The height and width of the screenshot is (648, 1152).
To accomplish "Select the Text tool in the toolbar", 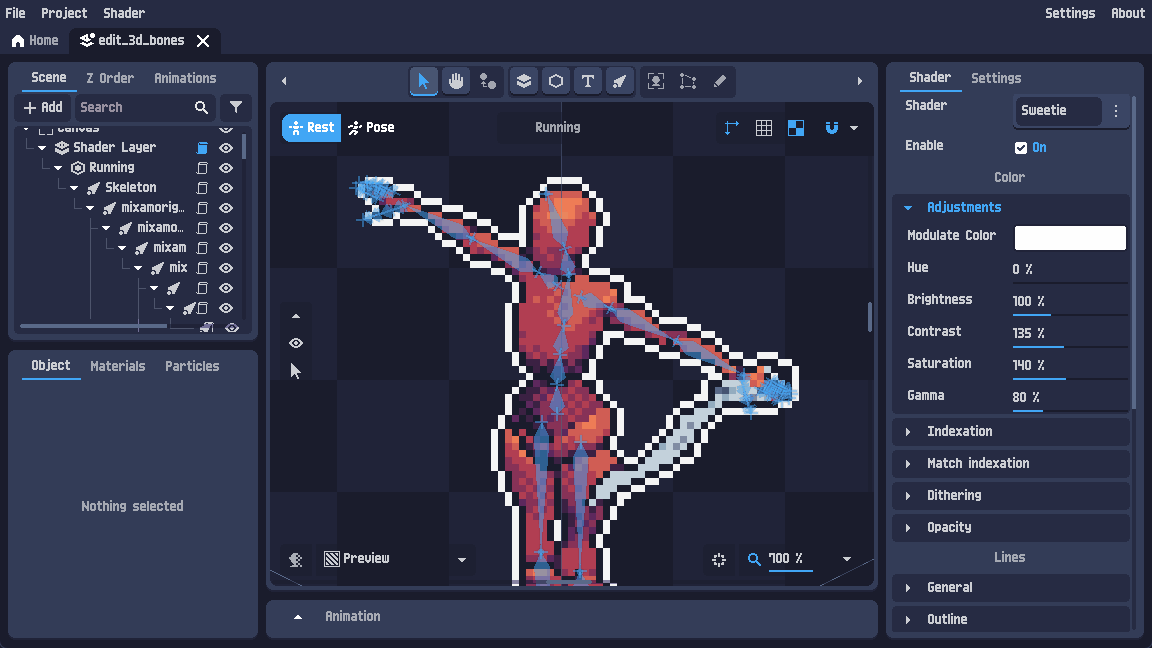I will pyautogui.click(x=588, y=81).
